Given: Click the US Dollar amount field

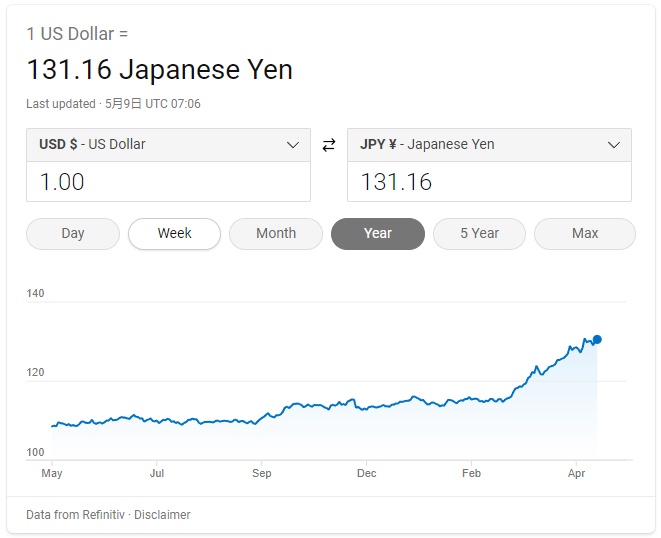Looking at the screenshot, I should pyautogui.click(x=168, y=182).
